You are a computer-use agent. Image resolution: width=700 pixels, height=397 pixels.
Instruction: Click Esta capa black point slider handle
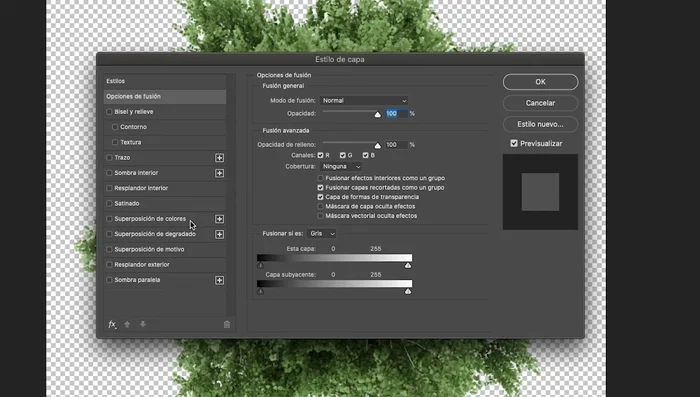tap(261, 265)
